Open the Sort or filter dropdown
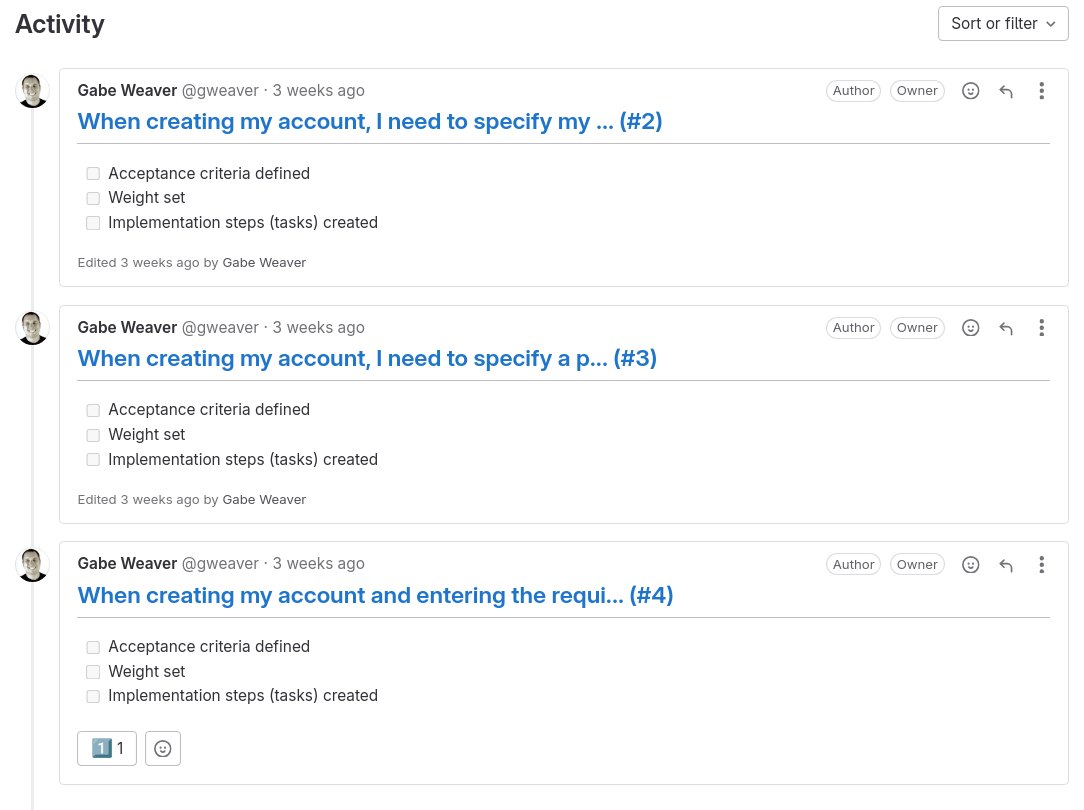The image size is (1084, 810). (x=1001, y=23)
